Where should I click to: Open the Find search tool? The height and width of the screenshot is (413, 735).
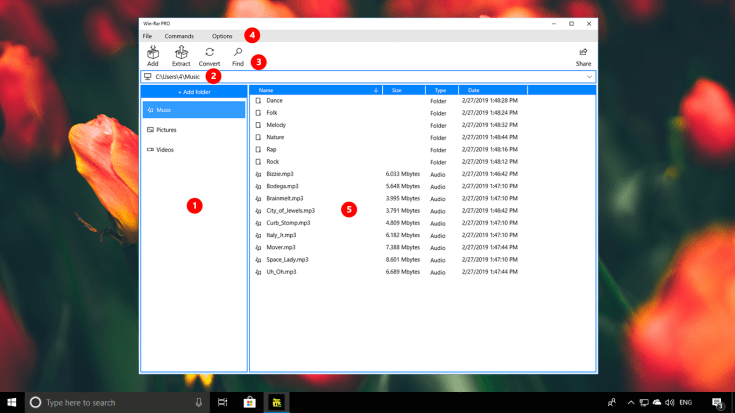point(238,53)
